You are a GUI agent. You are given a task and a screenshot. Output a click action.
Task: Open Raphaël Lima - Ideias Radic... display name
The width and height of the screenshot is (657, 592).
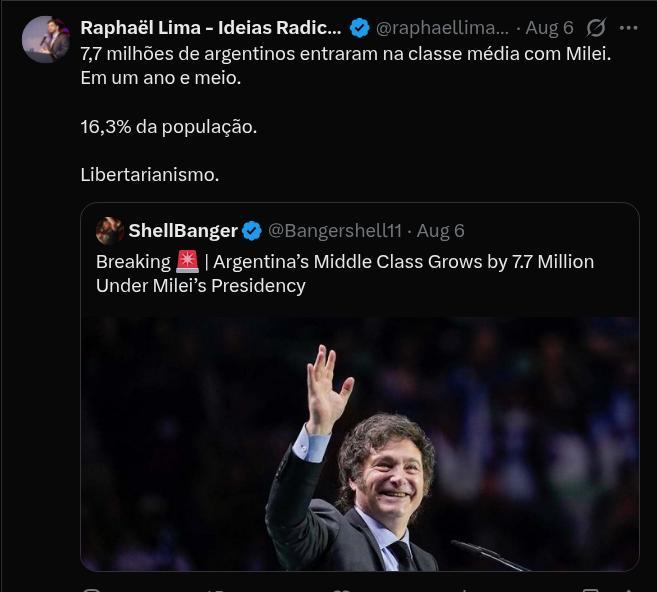pyautogui.click(x=210, y=28)
